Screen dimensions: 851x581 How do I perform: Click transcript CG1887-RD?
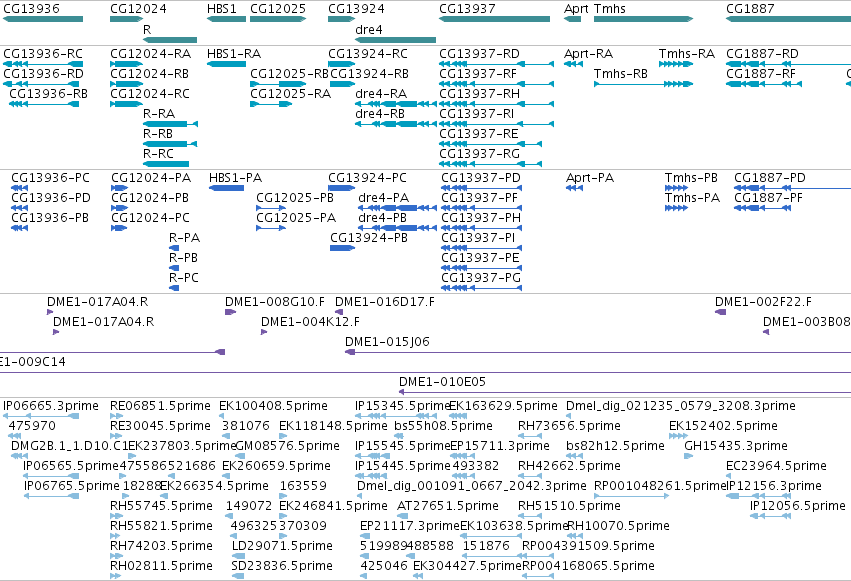click(789, 64)
